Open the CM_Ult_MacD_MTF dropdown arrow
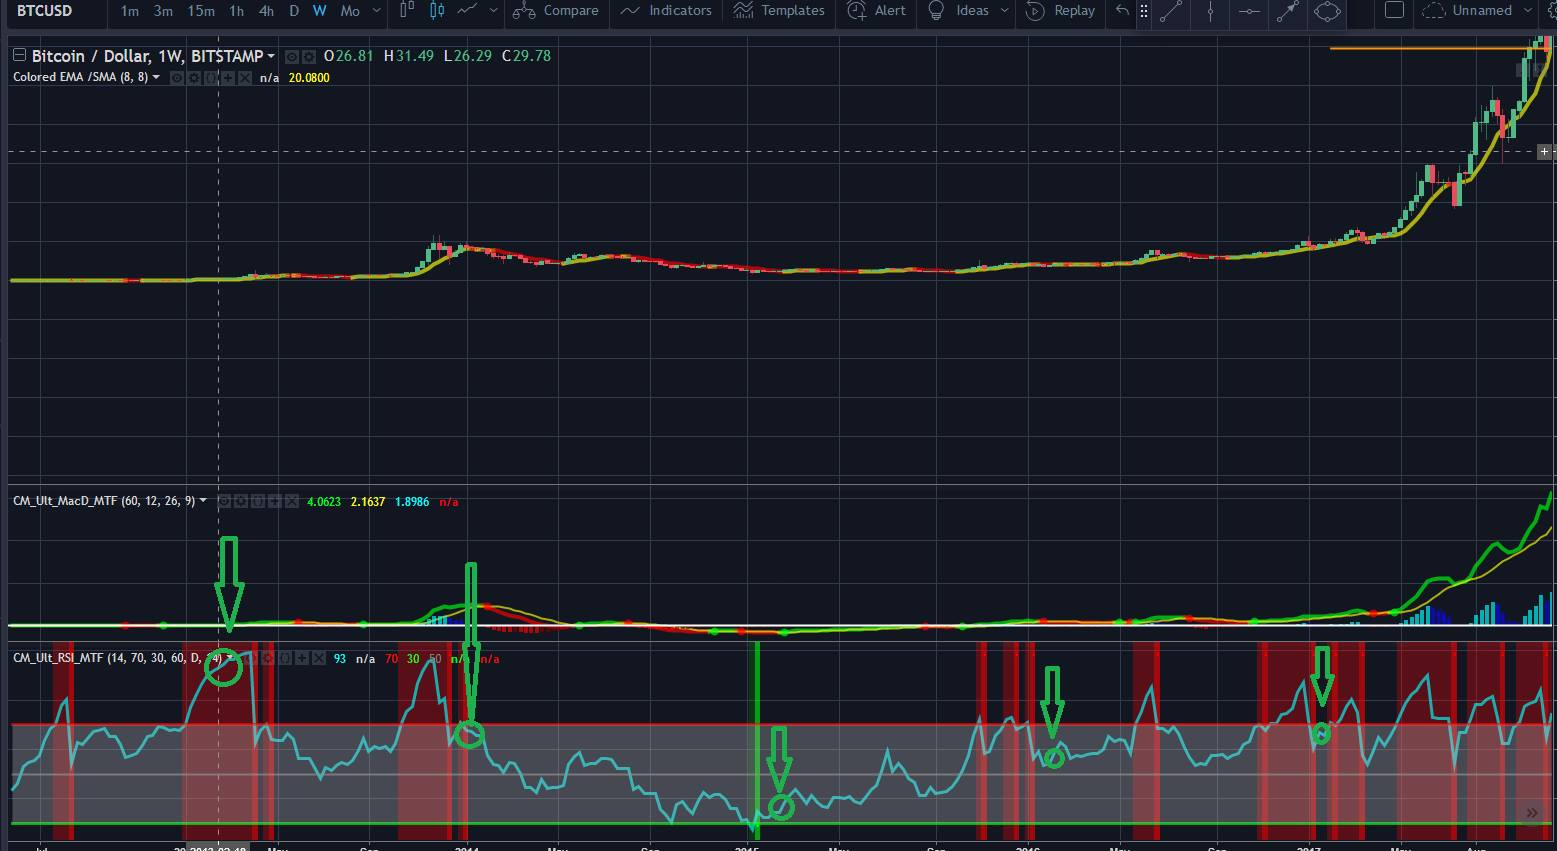 pos(203,501)
